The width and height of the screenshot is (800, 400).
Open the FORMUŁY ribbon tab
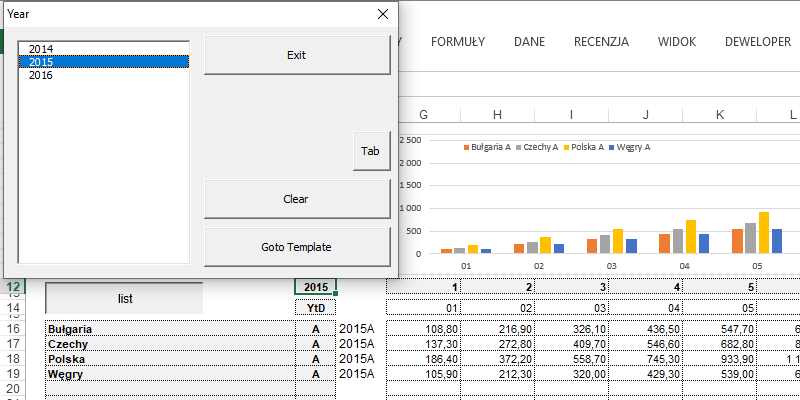pos(458,42)
